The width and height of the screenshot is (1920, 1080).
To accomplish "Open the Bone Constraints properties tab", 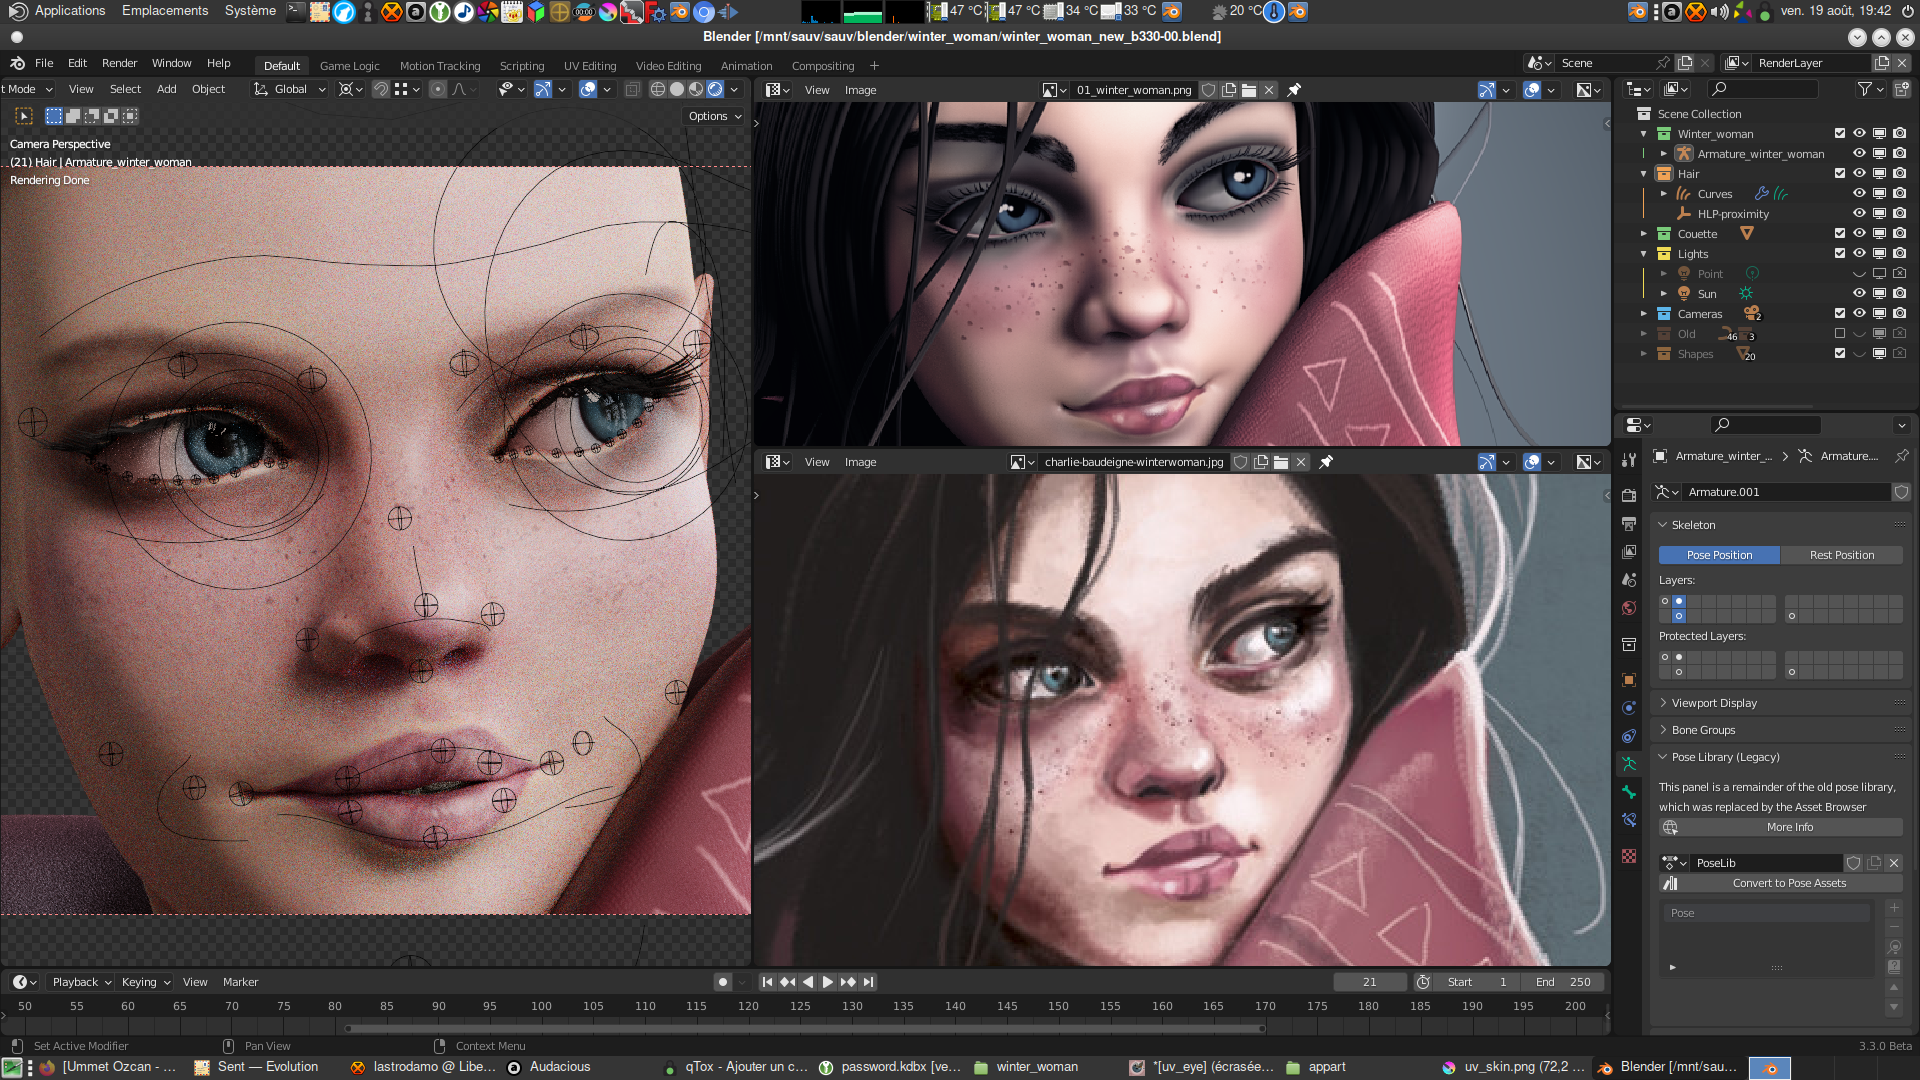I will (x=1629, y=820).
